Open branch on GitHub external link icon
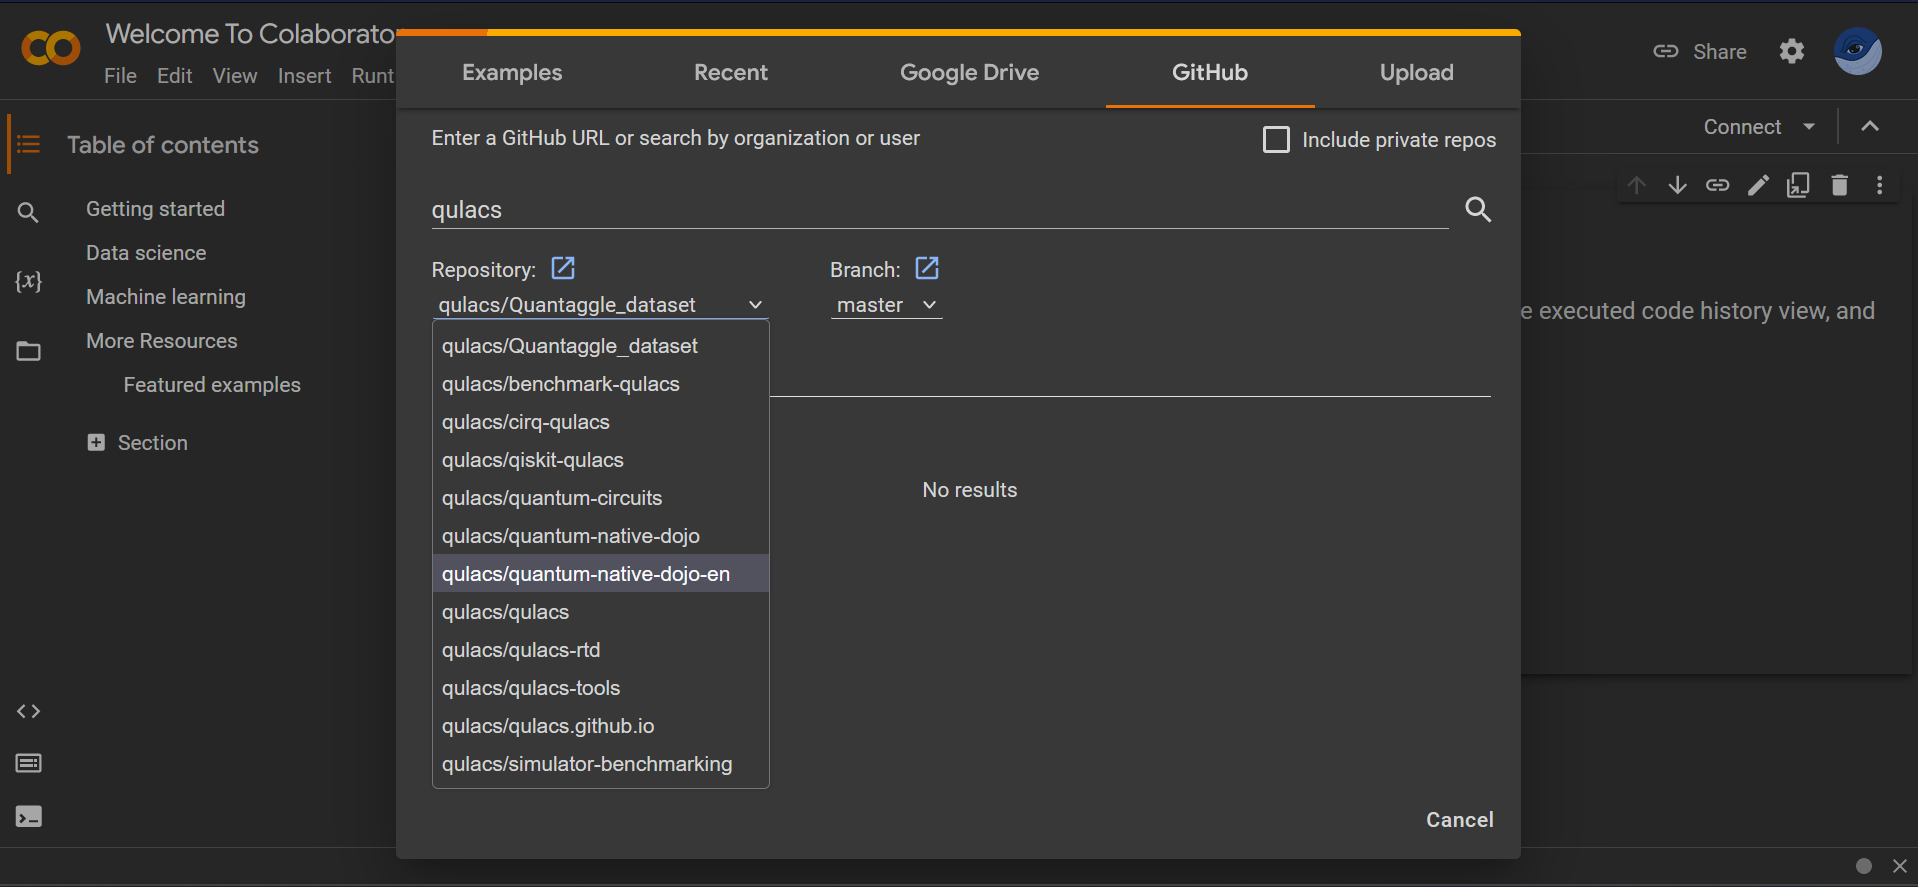1918x887 pixels. tap(927, 268)
